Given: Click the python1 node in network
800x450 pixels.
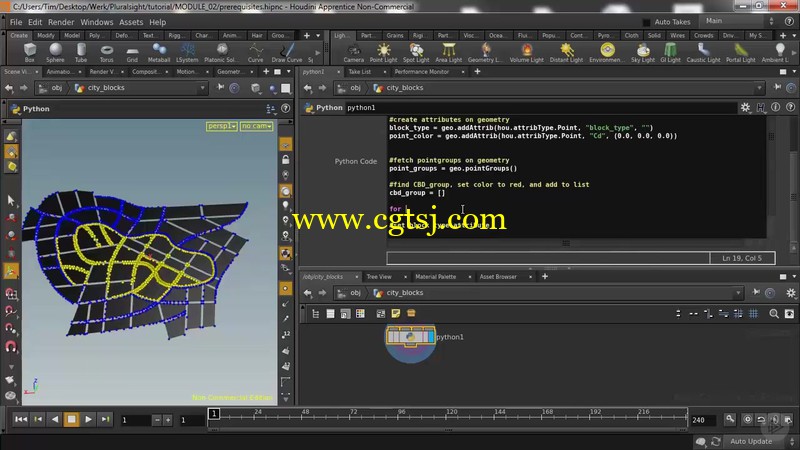Looking at the screenshot, I should tap(410, 337).
